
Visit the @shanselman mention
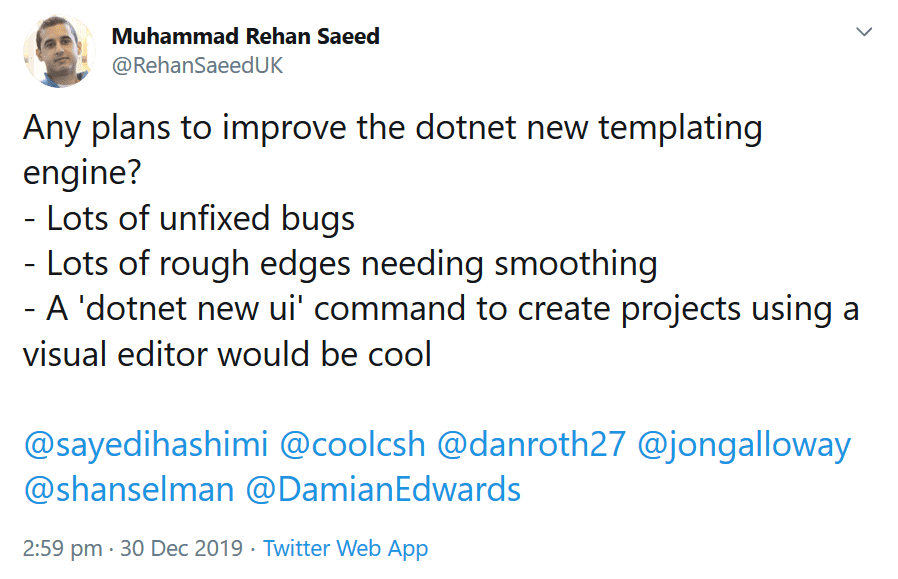coord(129,490)
